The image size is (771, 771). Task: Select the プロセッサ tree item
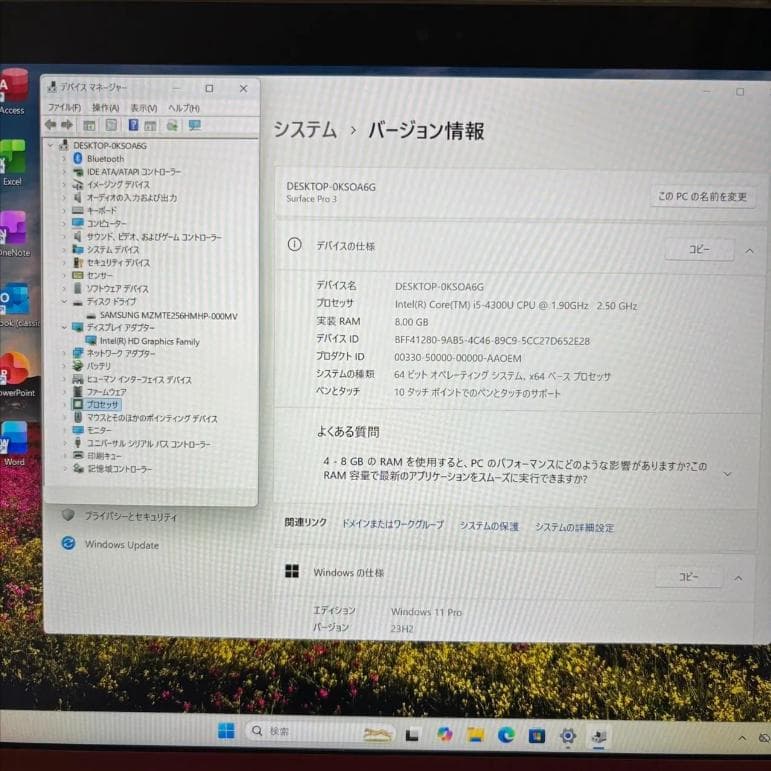103,405
